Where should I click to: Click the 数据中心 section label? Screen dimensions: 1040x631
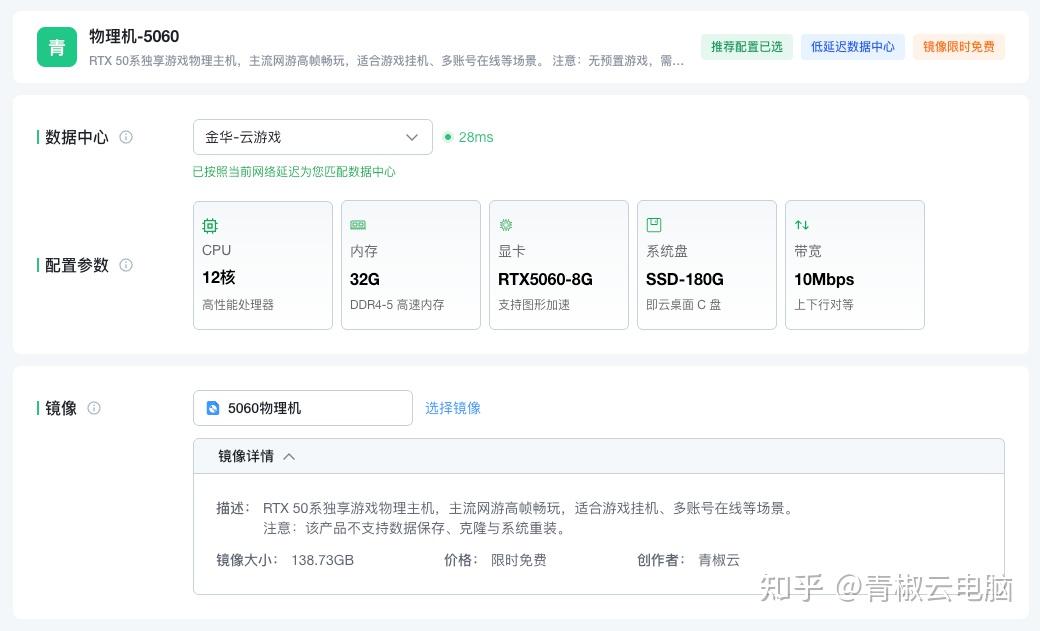point(76,137)
